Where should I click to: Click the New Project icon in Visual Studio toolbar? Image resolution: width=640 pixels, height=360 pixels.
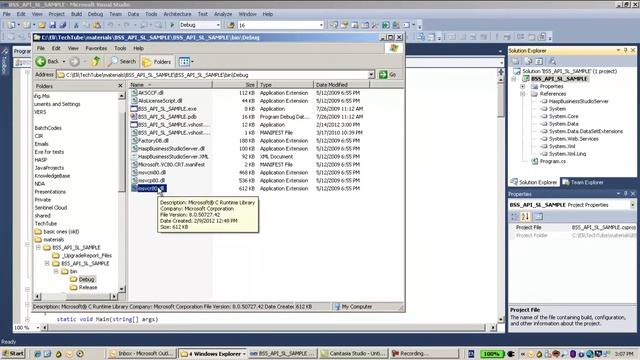11,25
